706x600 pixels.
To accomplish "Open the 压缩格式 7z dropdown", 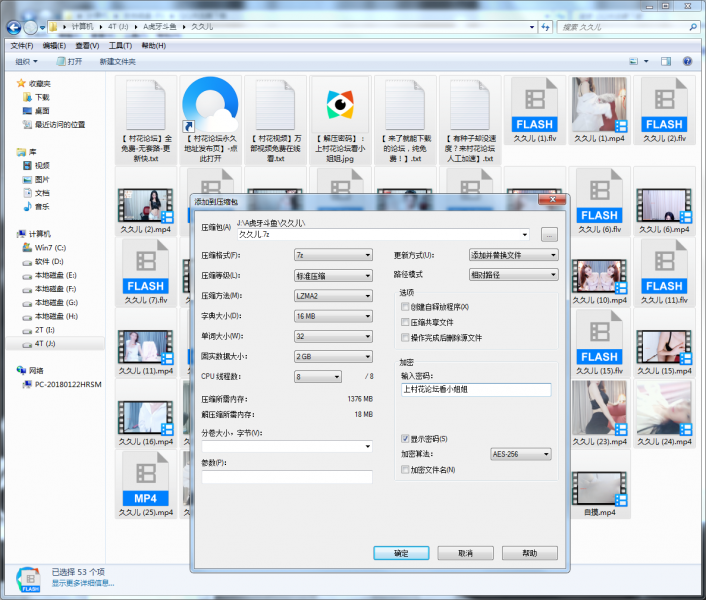I will click(x=333, y=255).
